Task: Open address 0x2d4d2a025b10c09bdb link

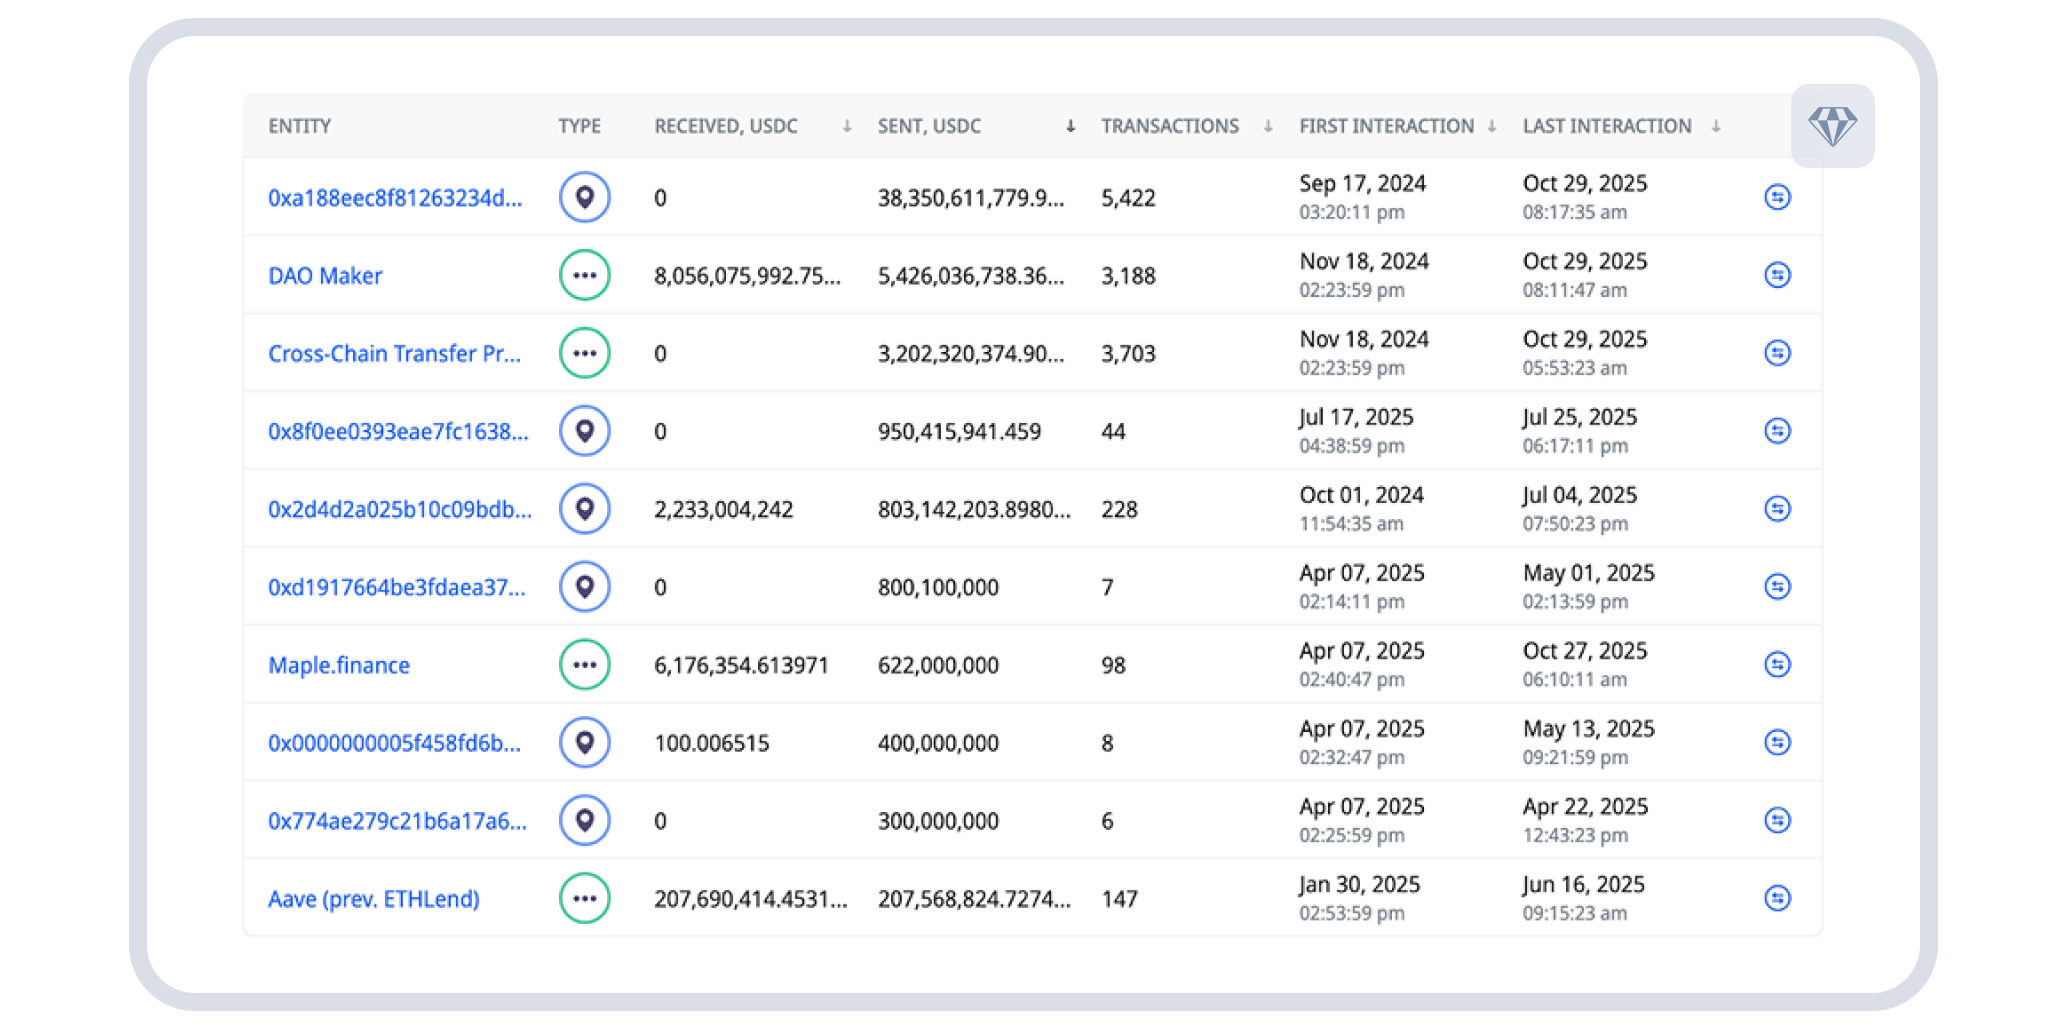Action: pyautogui.click(x=399, y=510)
